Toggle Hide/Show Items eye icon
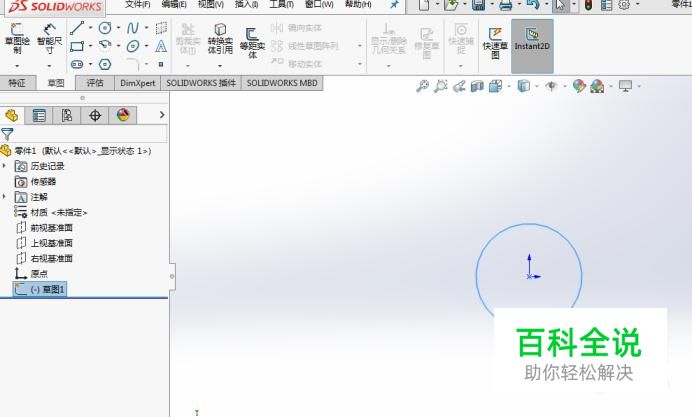The height and width of the screenshot is (417, 692). tap(551, 86)
